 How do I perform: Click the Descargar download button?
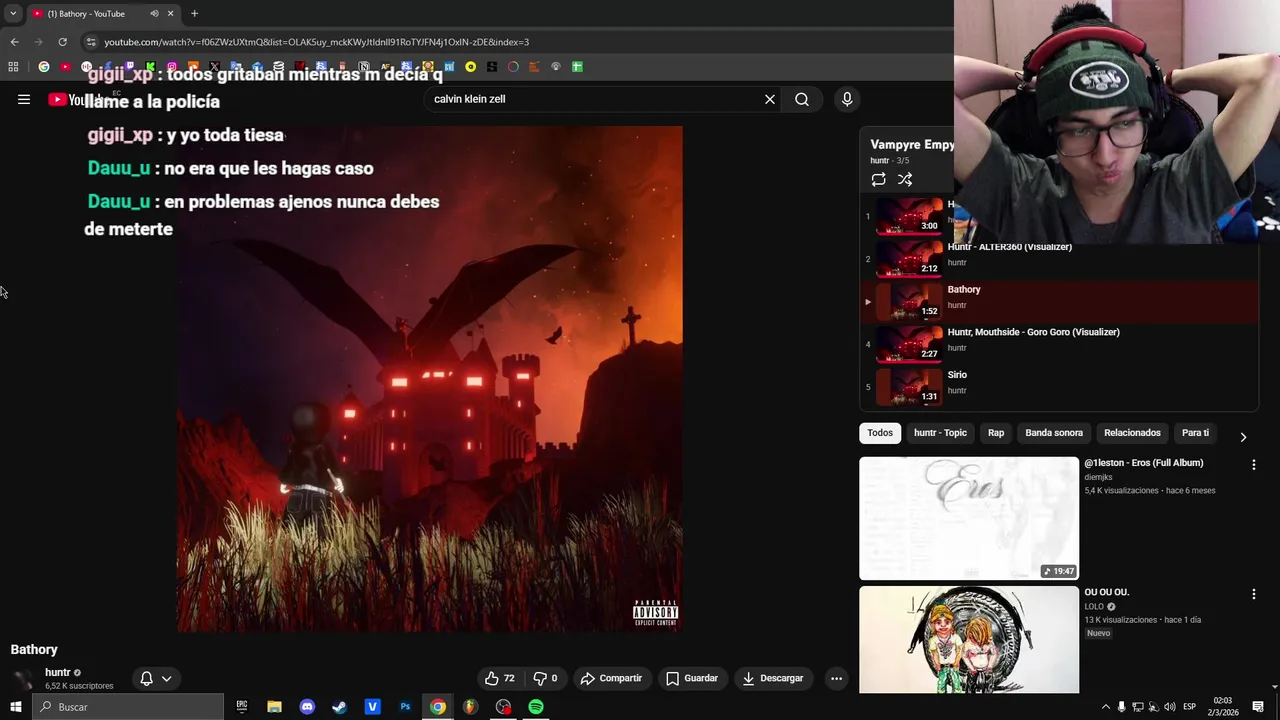772,678
